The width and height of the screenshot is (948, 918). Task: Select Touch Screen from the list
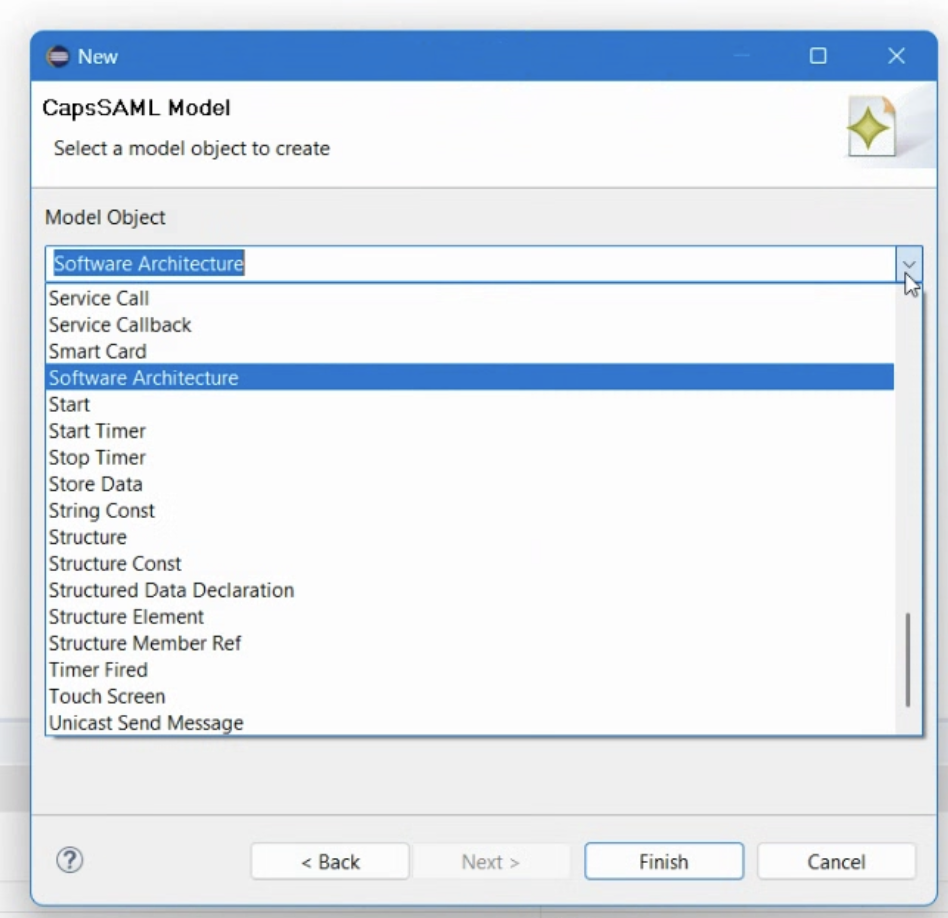click(107, 696)
